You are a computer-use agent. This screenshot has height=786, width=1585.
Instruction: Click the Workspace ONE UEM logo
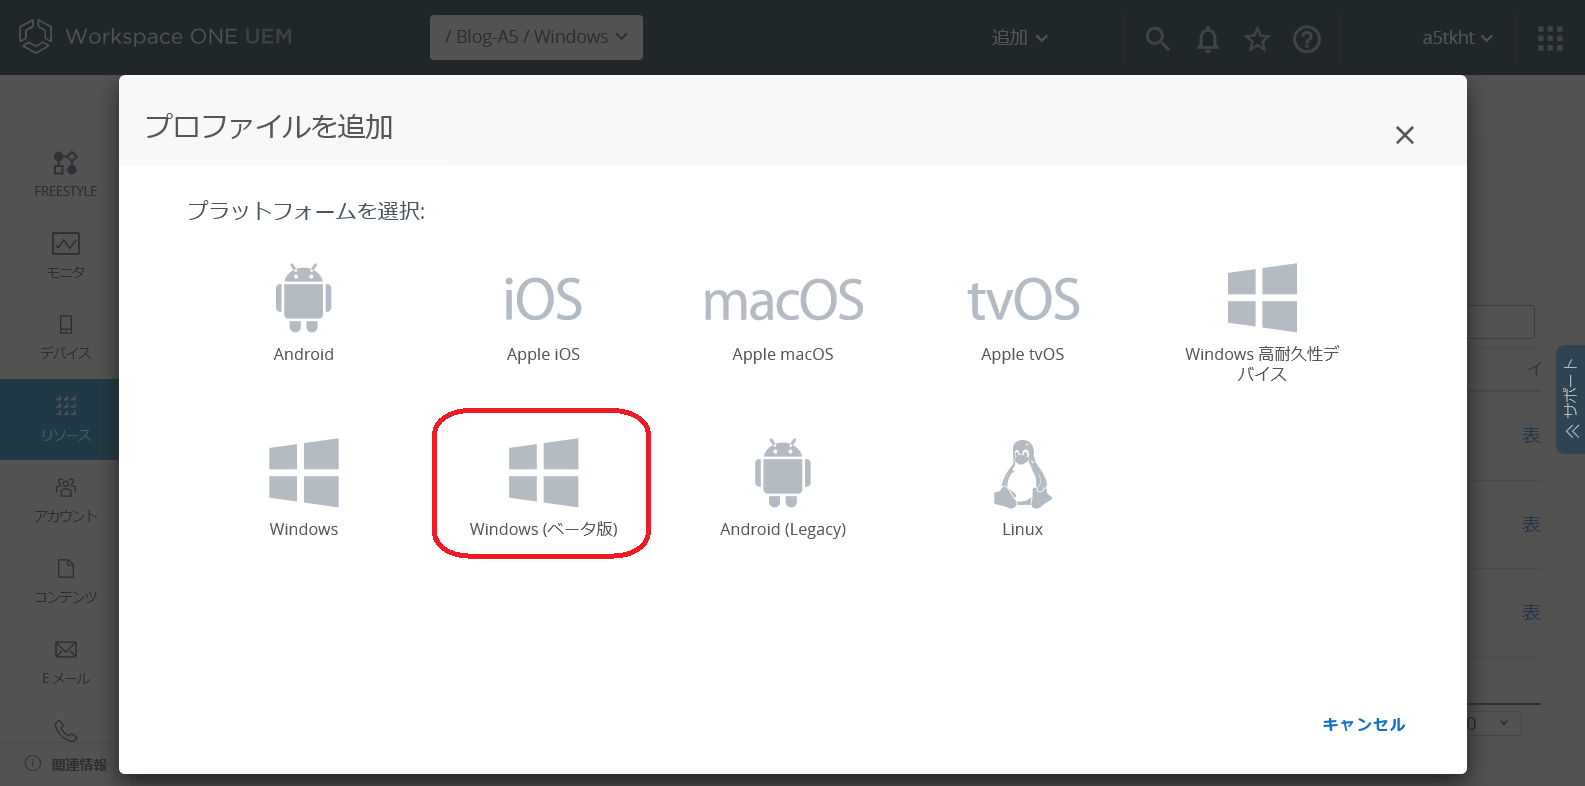(x=156, y=36)
